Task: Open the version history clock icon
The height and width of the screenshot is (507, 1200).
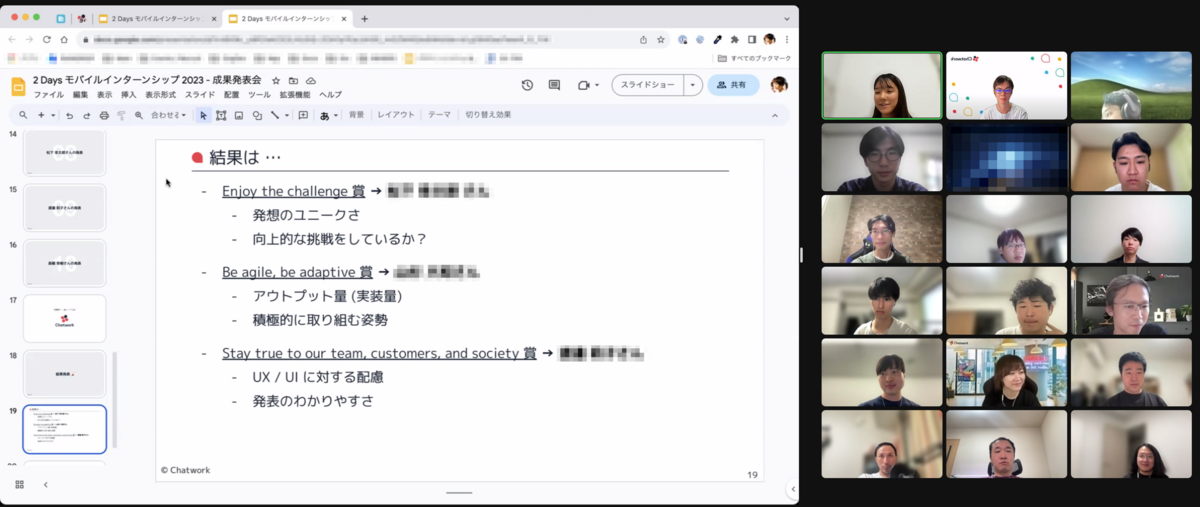Action: (527, 85)
